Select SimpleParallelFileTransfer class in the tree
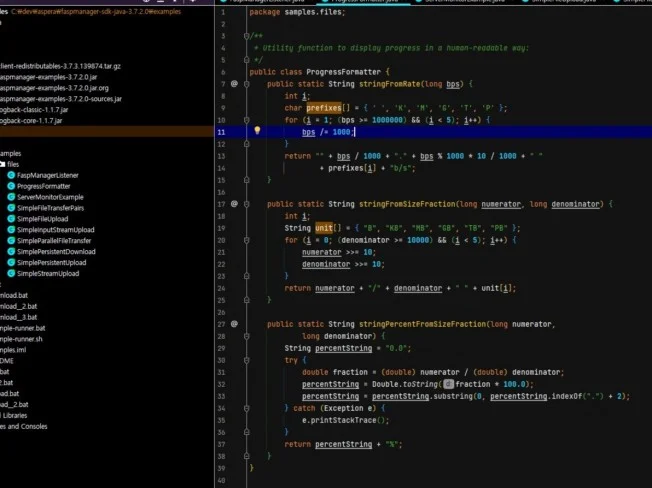This screenshot has width=652, height=488. pos(54,241)
